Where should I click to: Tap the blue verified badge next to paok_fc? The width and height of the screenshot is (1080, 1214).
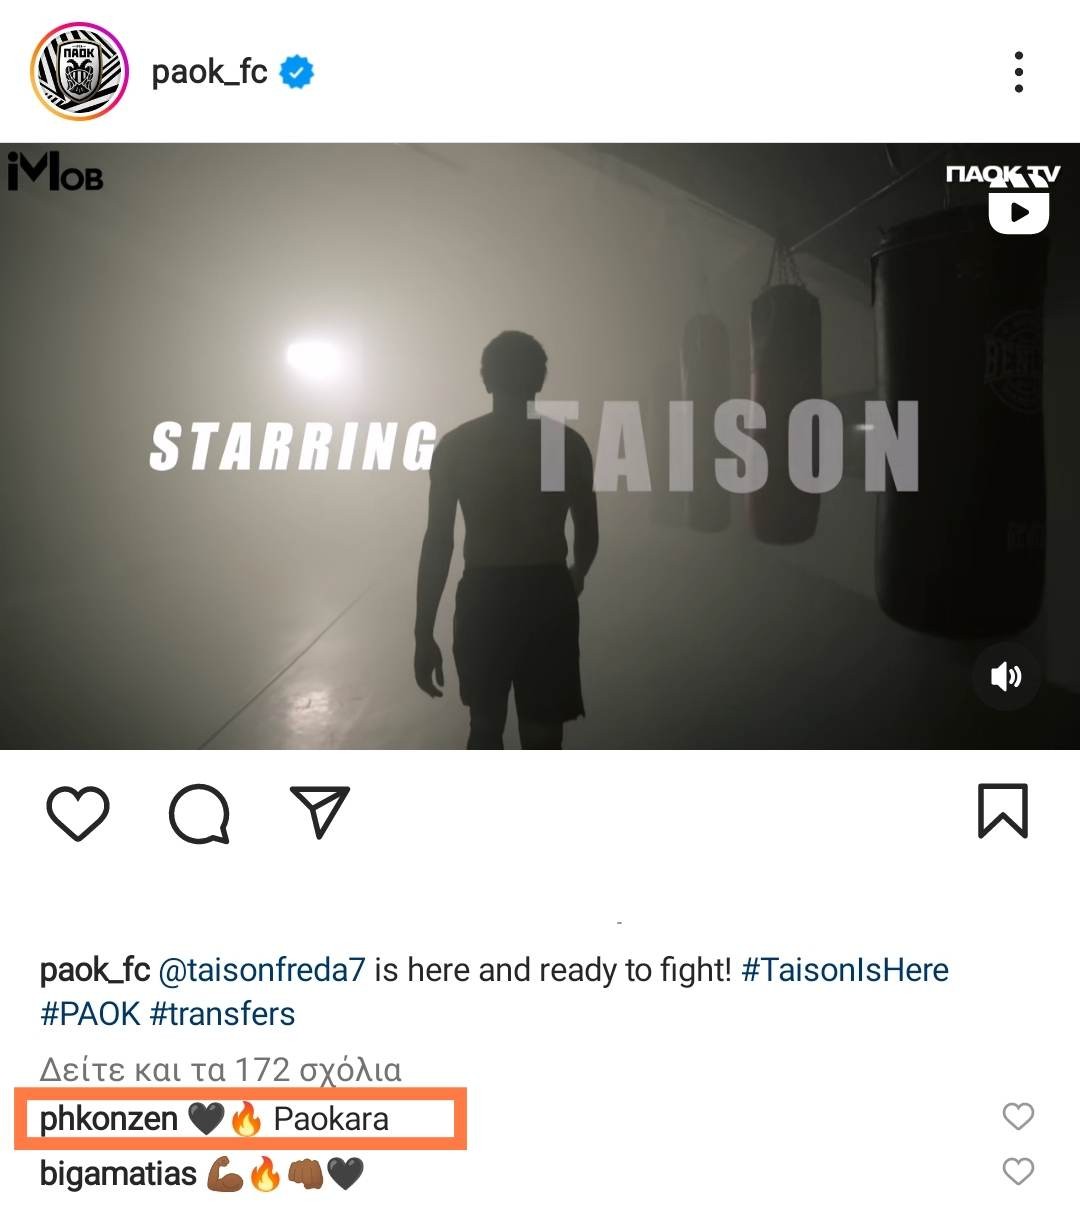[296, 72]
